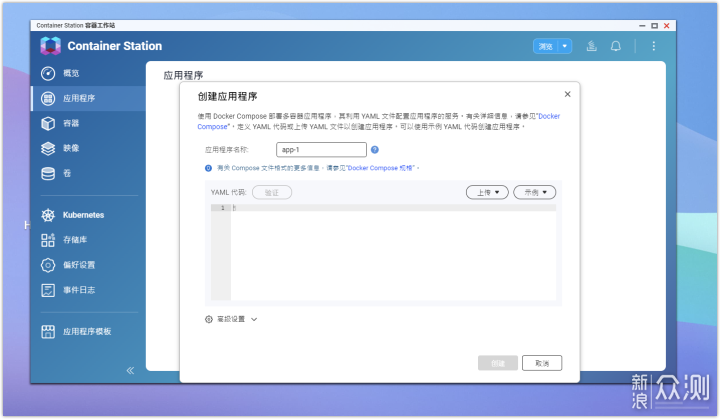This screenshot has height=419, width=720.
Task: Minimize the Container Station window
Action: coord(642,26)
